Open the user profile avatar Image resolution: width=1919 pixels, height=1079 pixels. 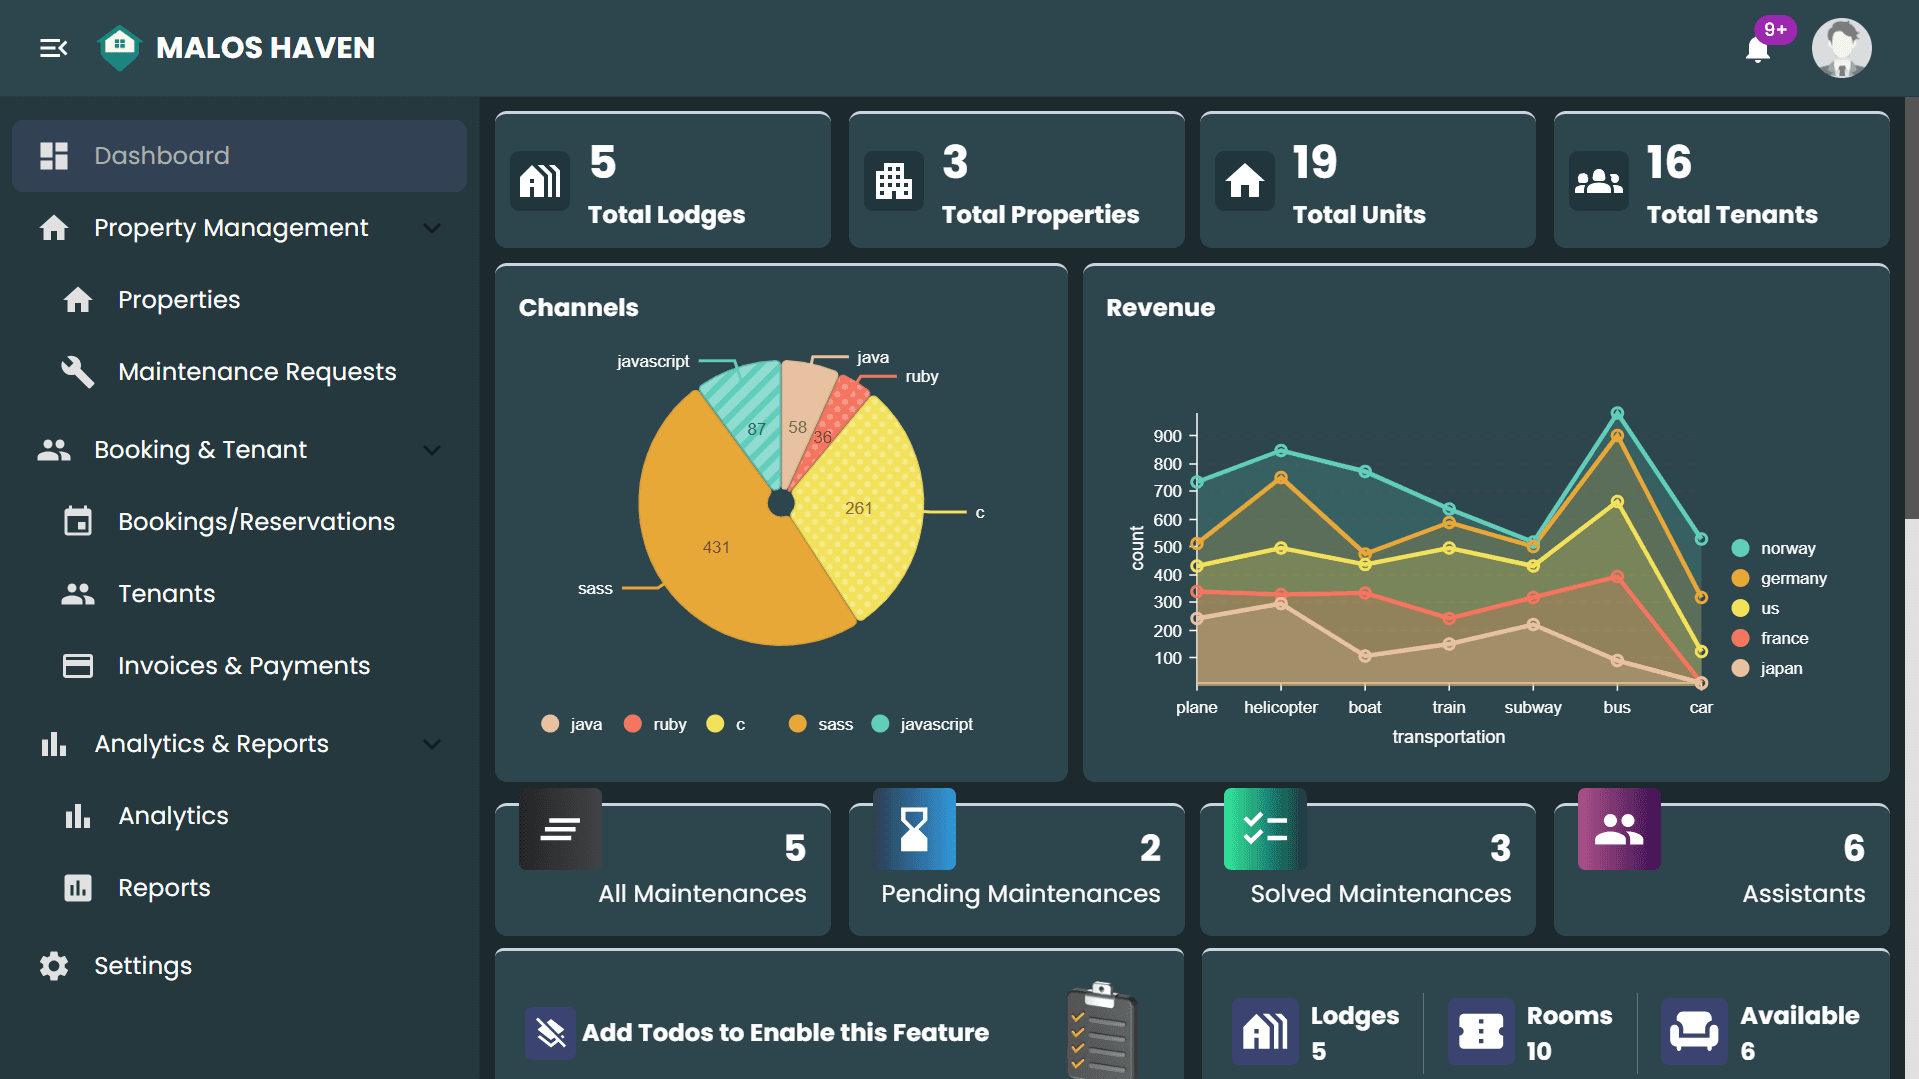(x=1841, y=48)
